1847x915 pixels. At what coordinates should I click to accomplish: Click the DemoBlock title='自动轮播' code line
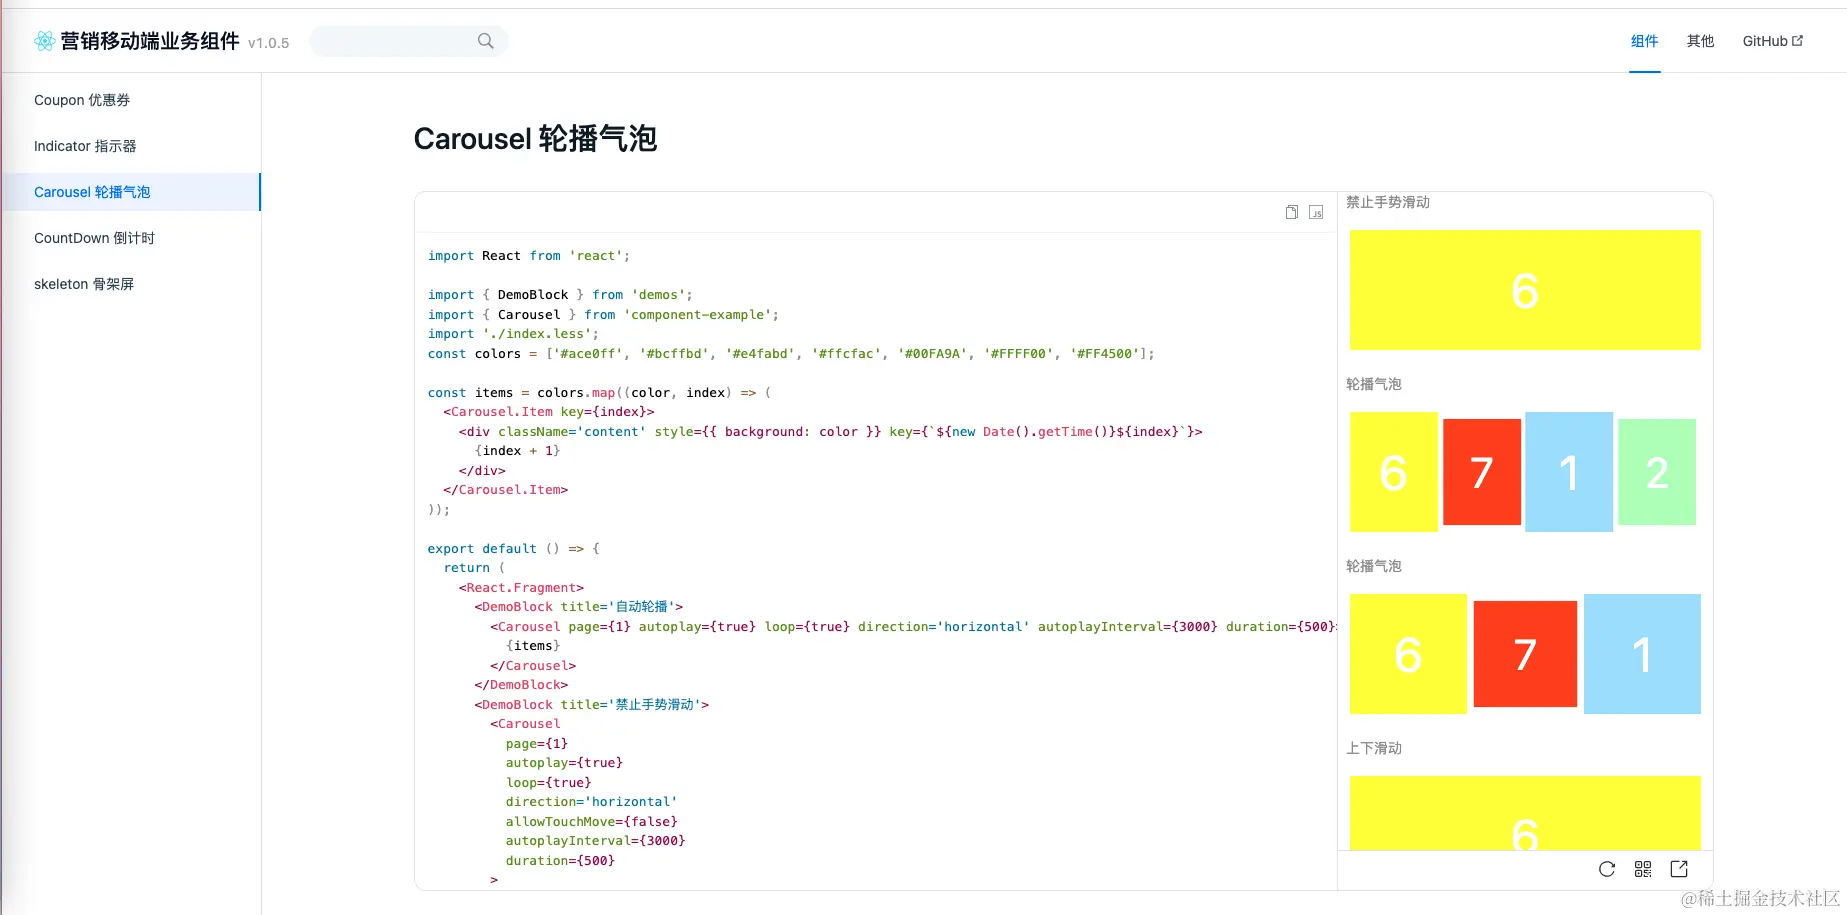579,607
